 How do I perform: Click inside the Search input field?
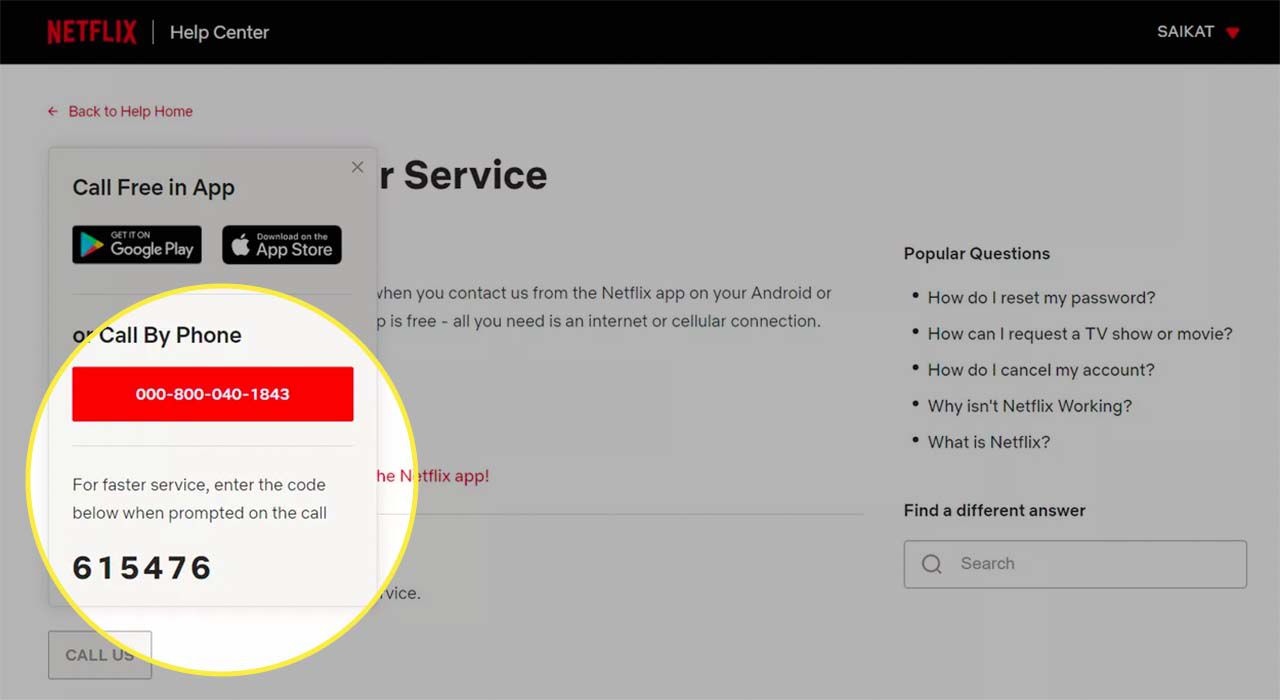point(1075,563)
